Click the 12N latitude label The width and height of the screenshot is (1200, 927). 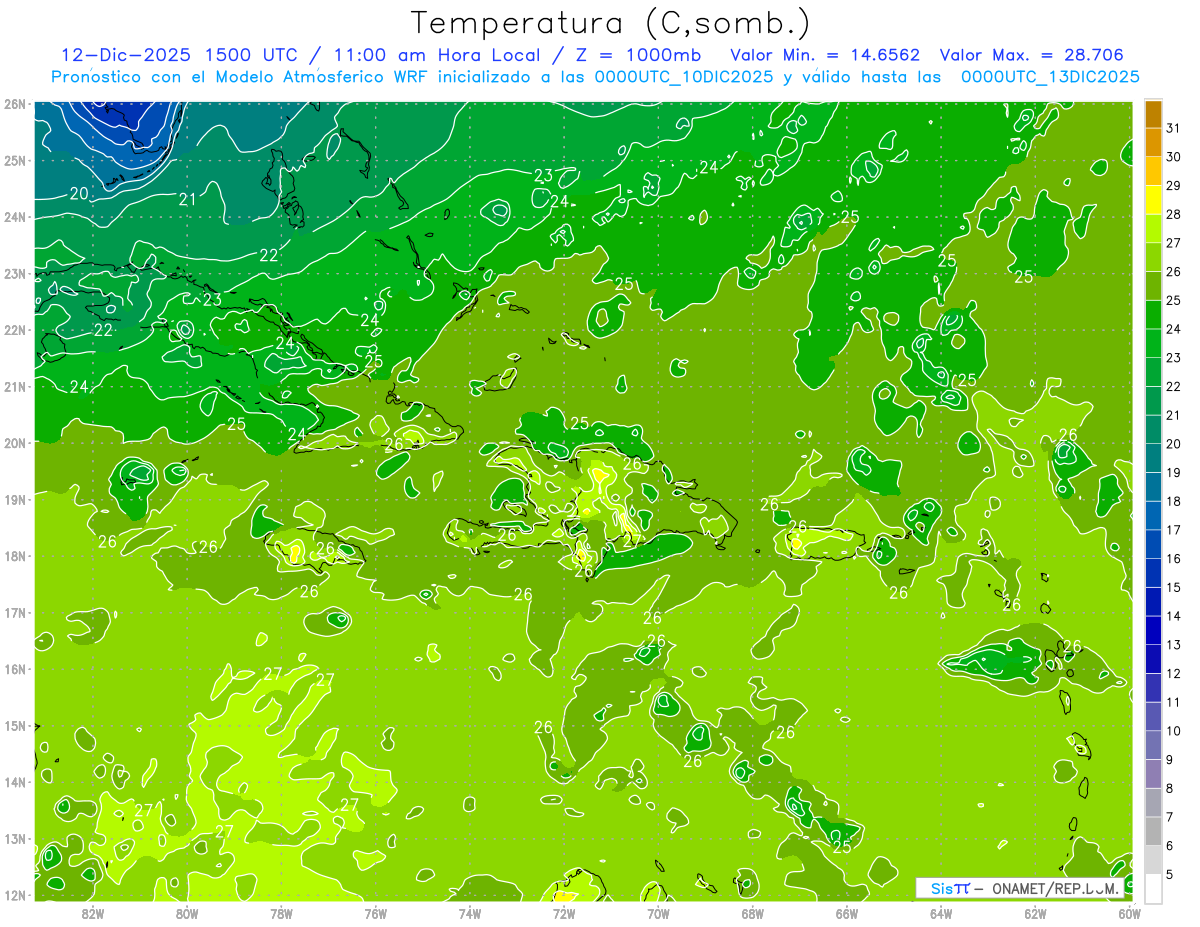tap(15, 895)
